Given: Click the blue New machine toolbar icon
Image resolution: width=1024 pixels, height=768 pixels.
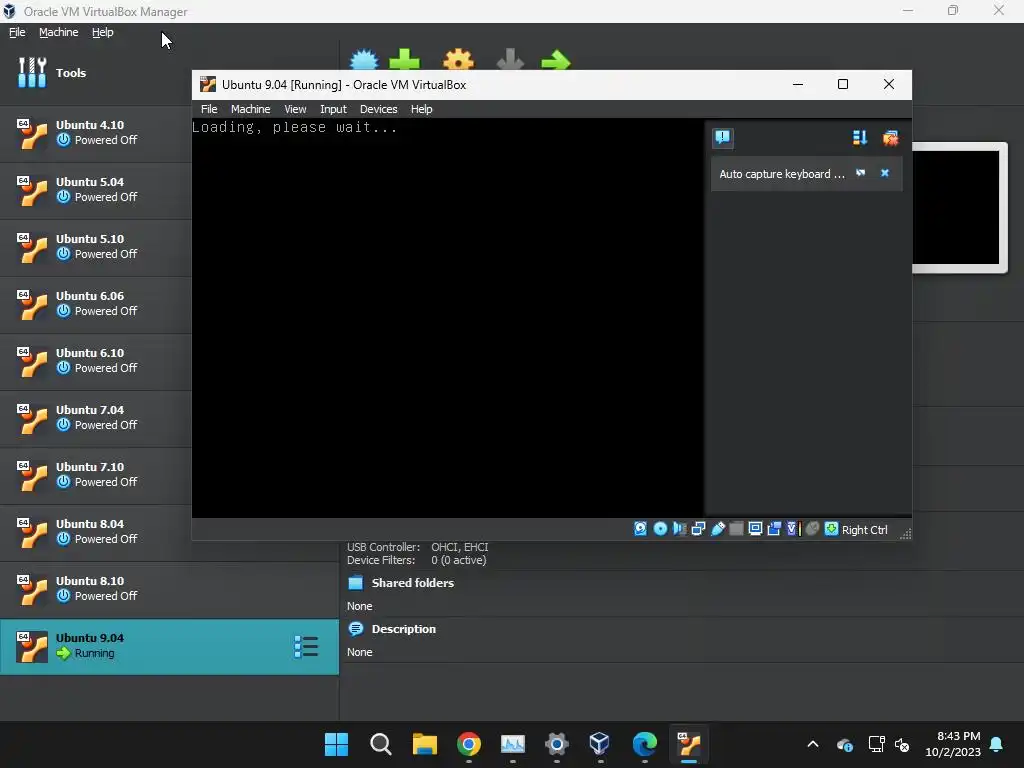Looking at the screenshot, I should (364, 60).
